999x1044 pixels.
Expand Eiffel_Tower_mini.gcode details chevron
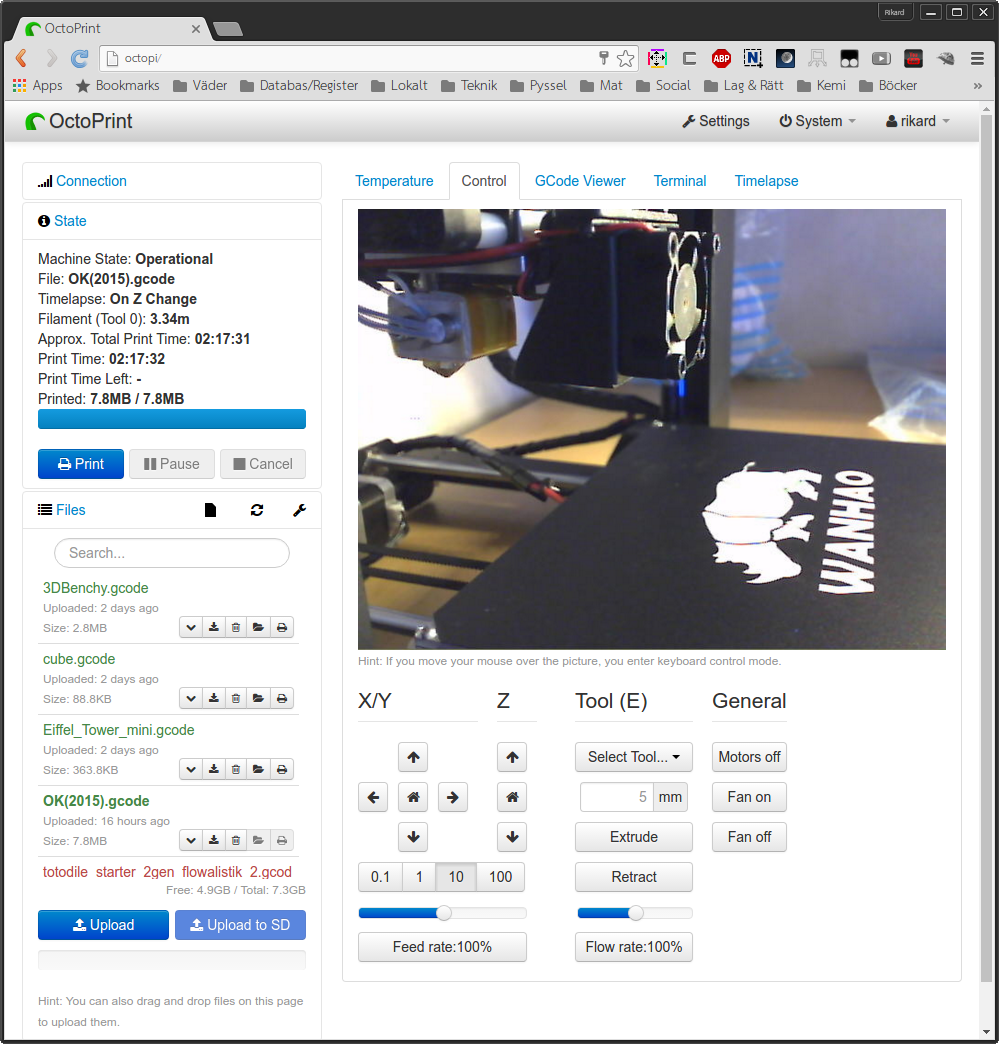[191, 769]
